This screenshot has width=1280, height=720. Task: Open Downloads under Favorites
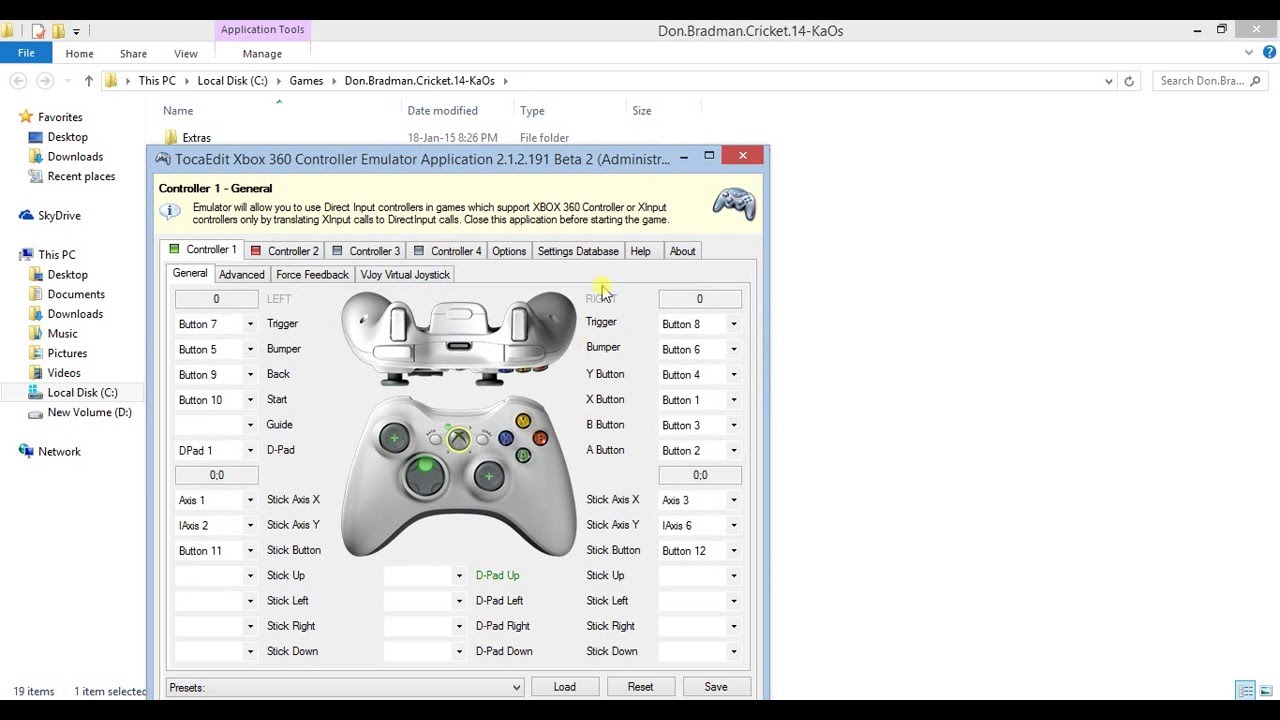coord(75,156)
